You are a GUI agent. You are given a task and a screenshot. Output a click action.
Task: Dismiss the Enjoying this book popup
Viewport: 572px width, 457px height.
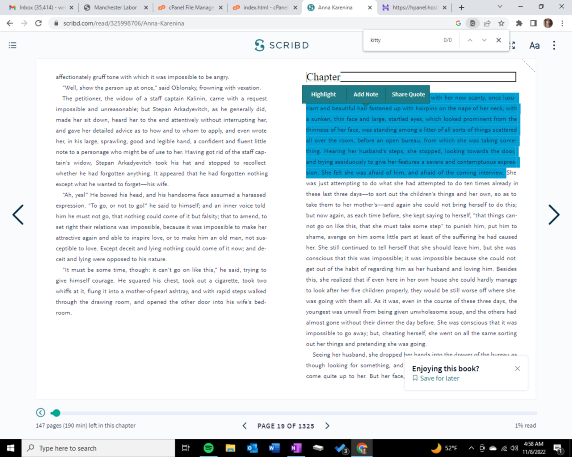pyautogui.click(x=517, y=368)
